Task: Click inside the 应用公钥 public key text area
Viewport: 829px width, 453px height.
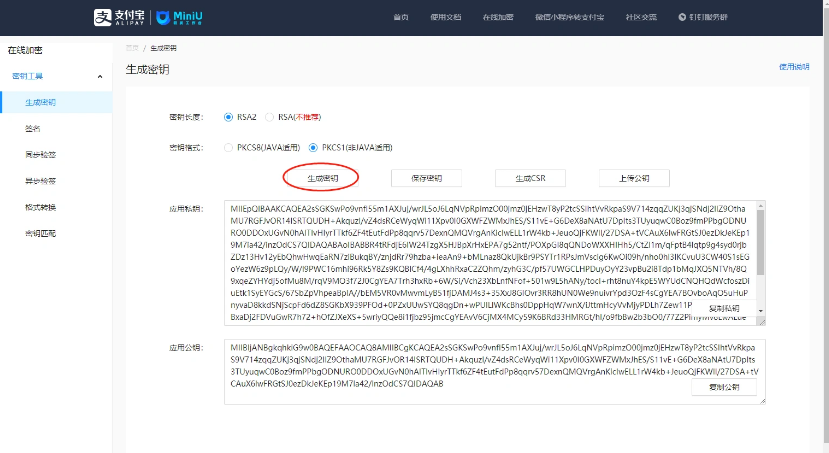Action: coord(494,372)
